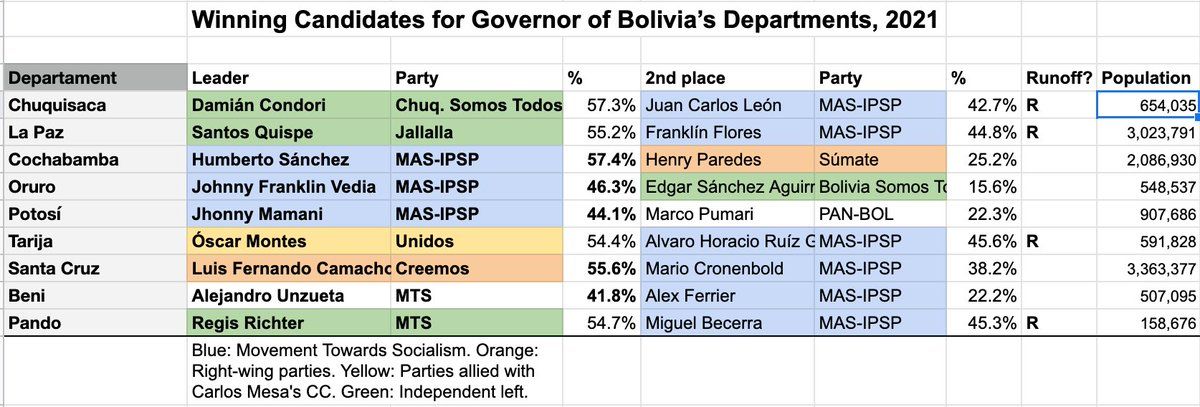Image resolution: width=1200 pixels, height=407 pixels.
Task: Click the Damián Condori cell
Action: [x=289, y=105]
